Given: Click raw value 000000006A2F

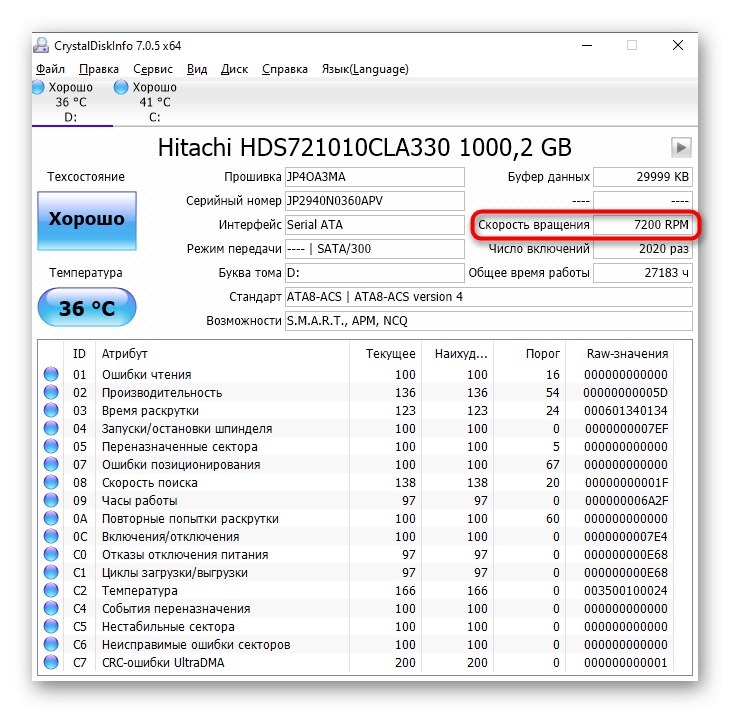Looking at the screenshot, I should 626,501.
